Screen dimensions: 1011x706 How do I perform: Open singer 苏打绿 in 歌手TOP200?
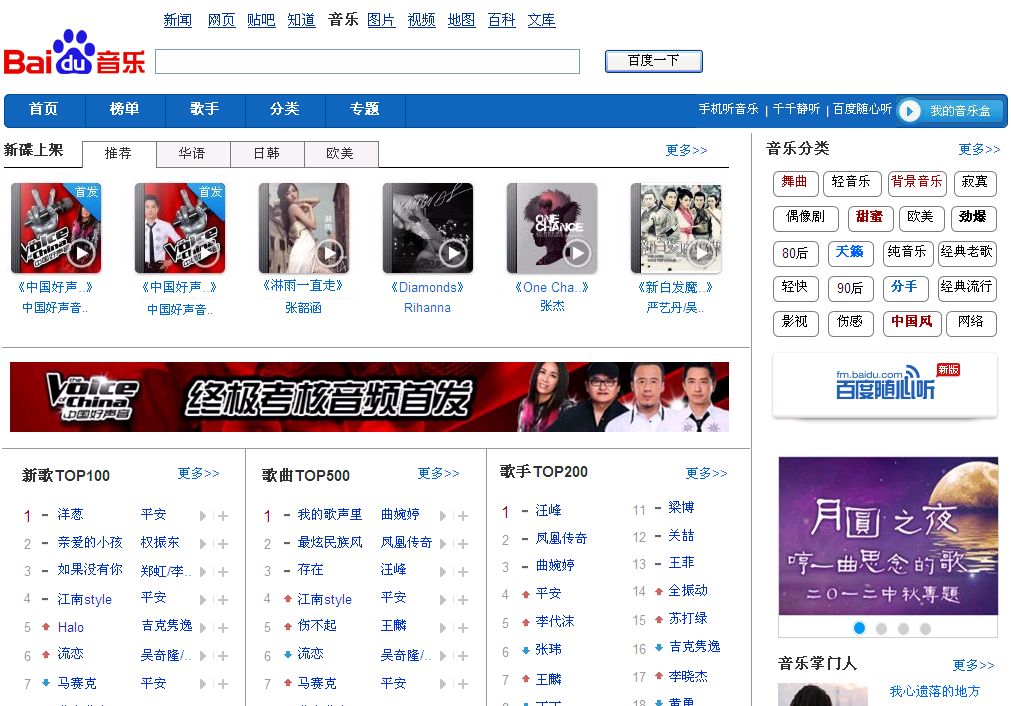pos(688,618)
